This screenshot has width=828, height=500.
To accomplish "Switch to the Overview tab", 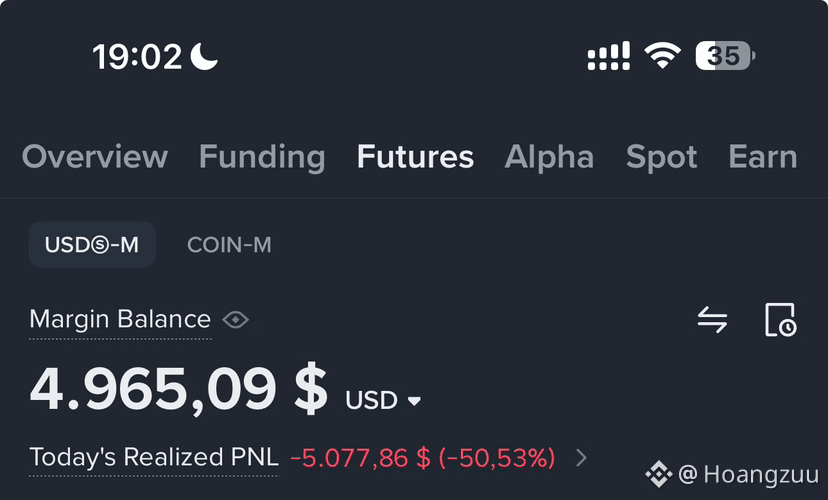I will (x=95, y=157).
